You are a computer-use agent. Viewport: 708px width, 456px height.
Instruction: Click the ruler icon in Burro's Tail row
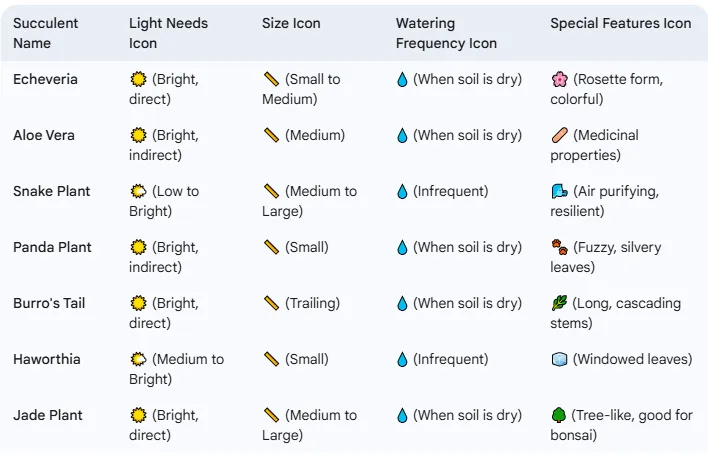[271, 303]
